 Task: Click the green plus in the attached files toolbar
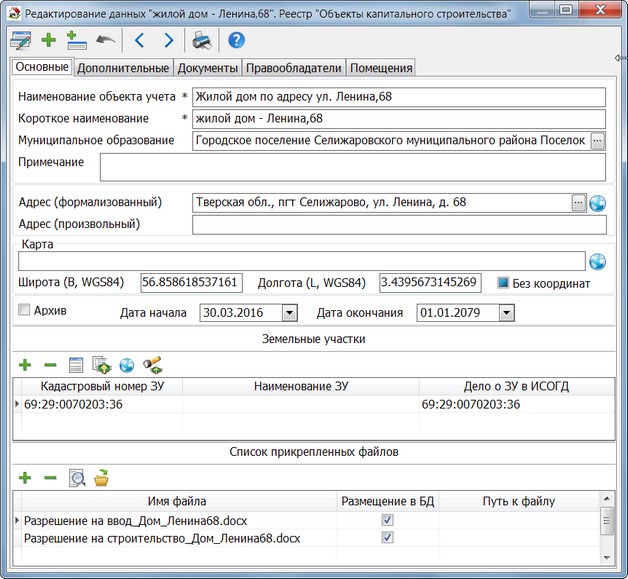click(x=25, y=478)
